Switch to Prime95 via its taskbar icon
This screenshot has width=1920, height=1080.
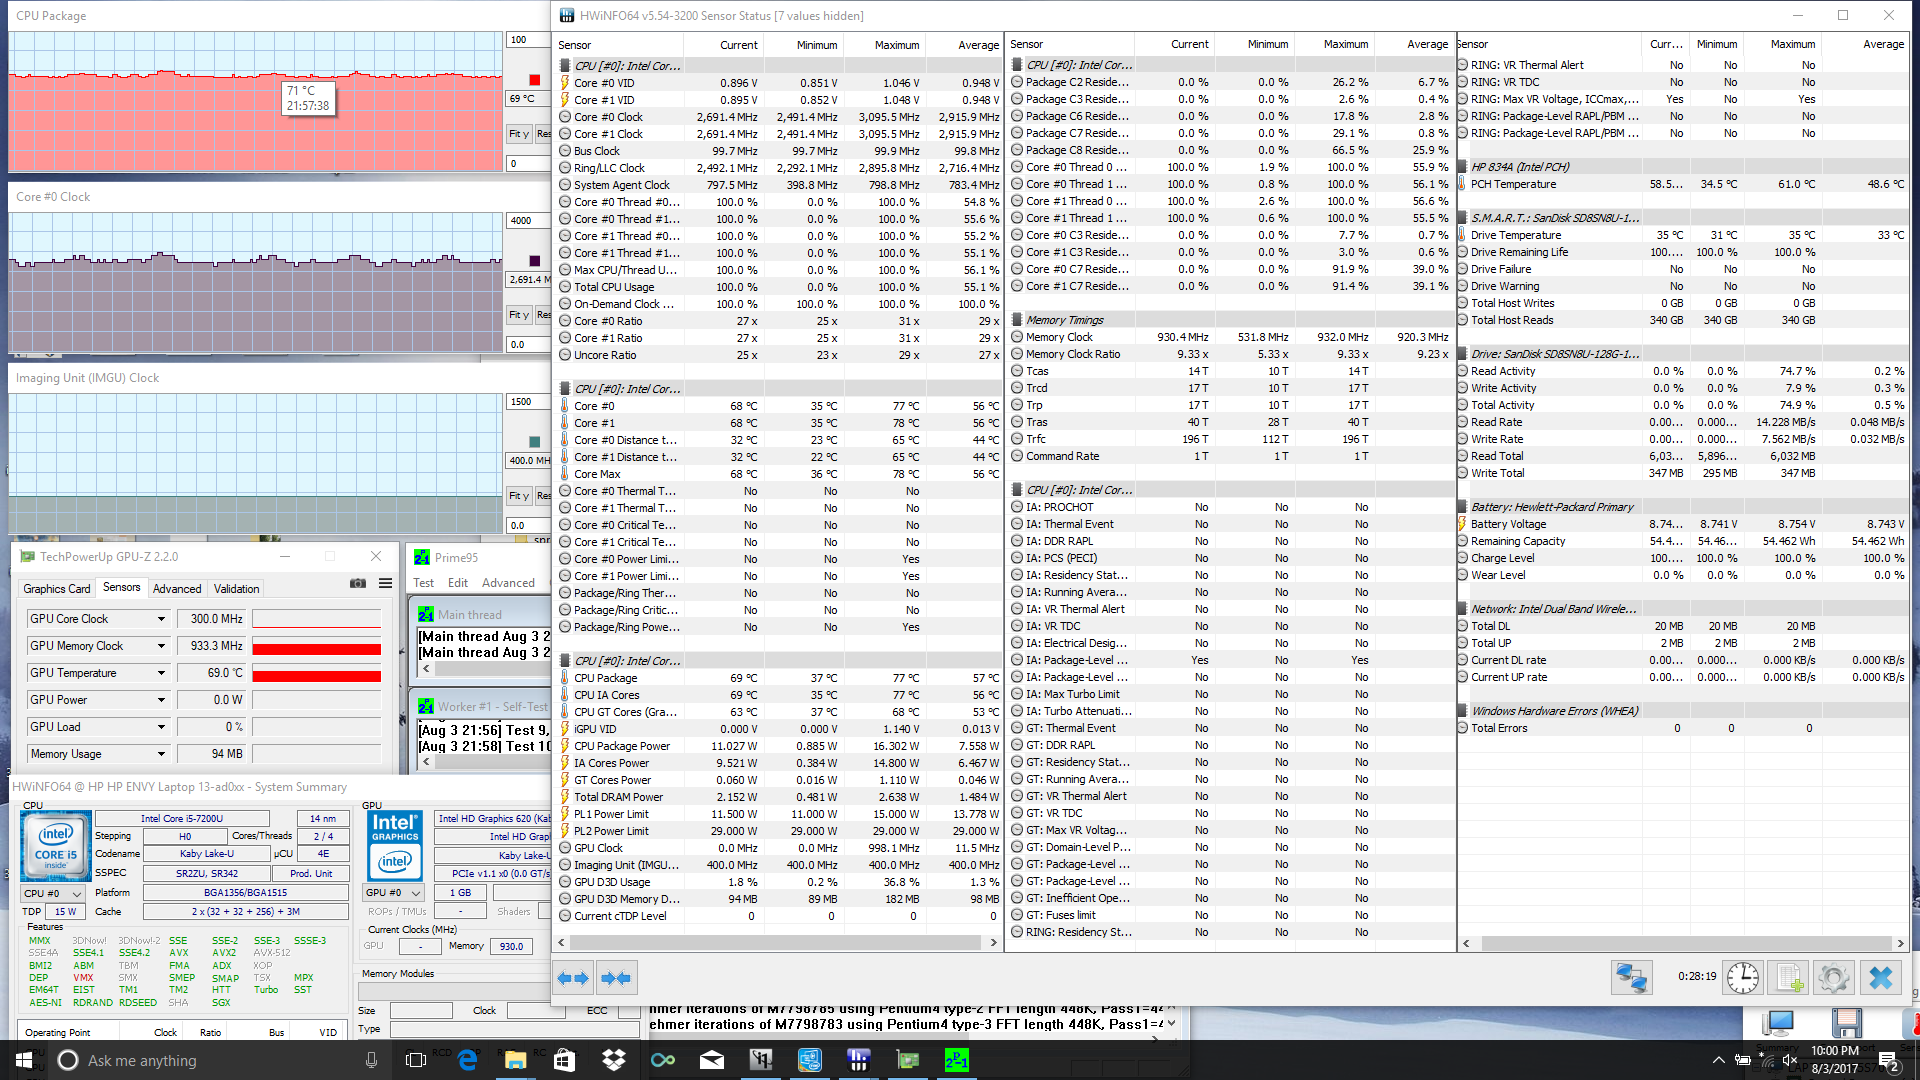pos(957,1060)
